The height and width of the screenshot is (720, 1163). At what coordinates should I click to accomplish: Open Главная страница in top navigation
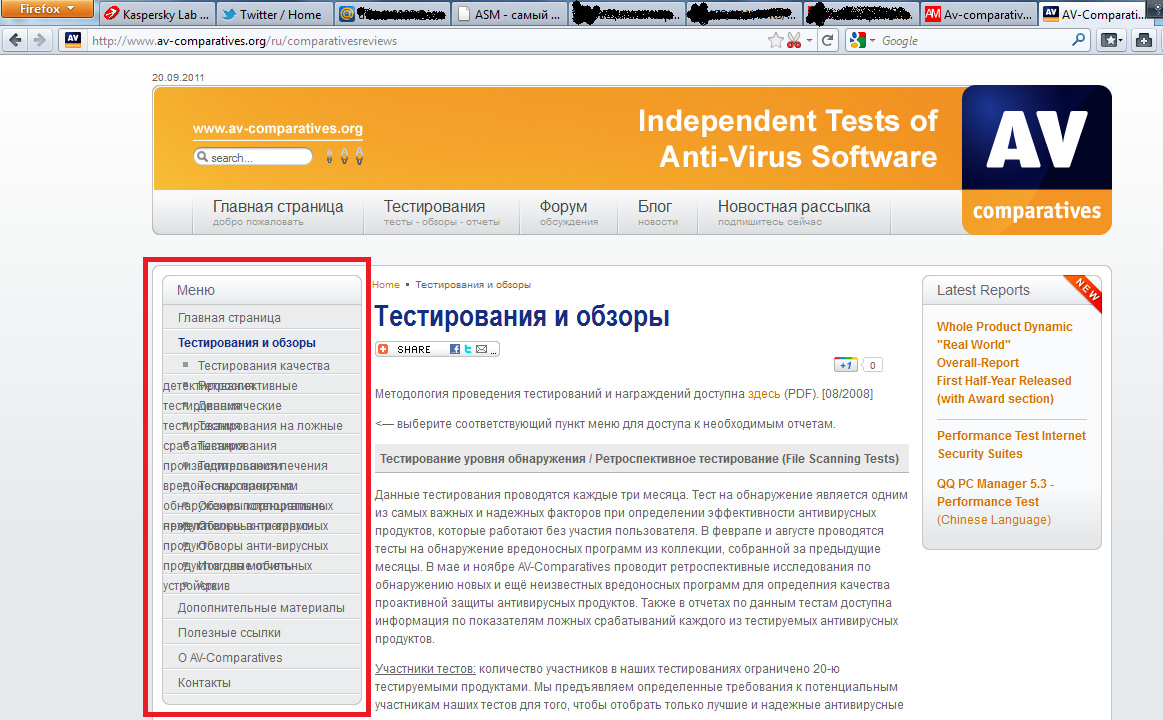tap(277, 212)
